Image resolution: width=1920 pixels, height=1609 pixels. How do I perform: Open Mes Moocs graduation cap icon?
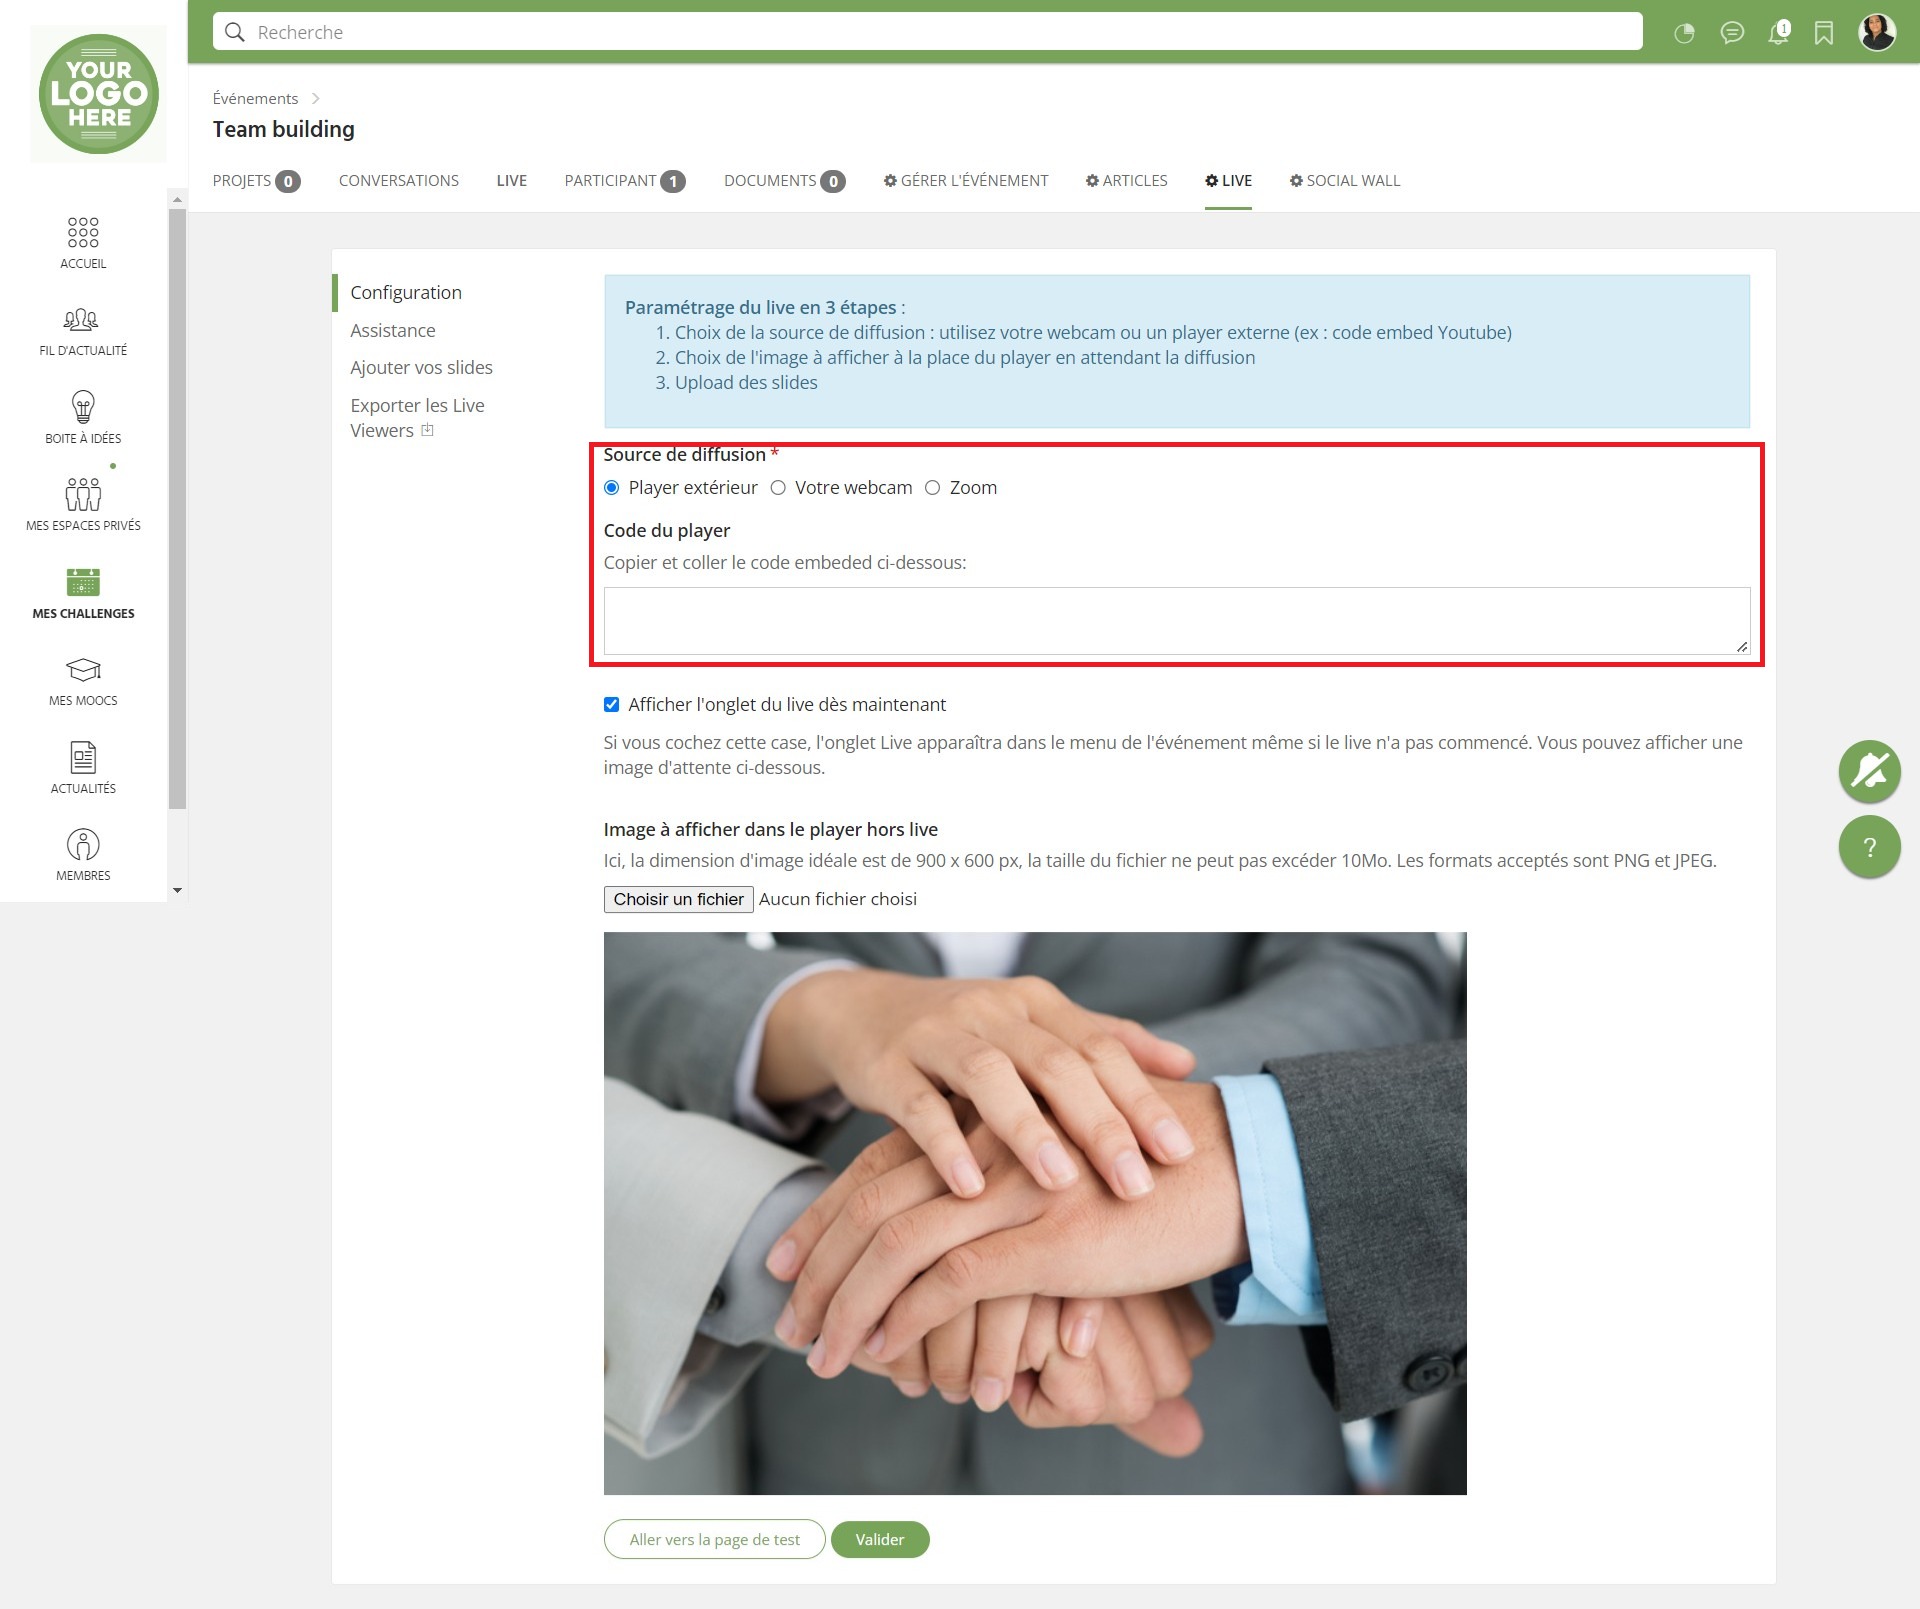[x=83, y=669]
